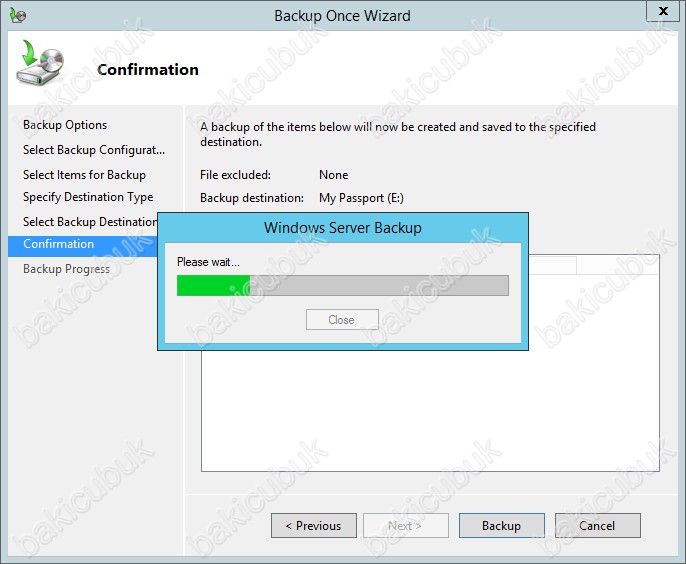Start the backup with the Backup button
The image size is (686, 564).
tap(502, 525)
